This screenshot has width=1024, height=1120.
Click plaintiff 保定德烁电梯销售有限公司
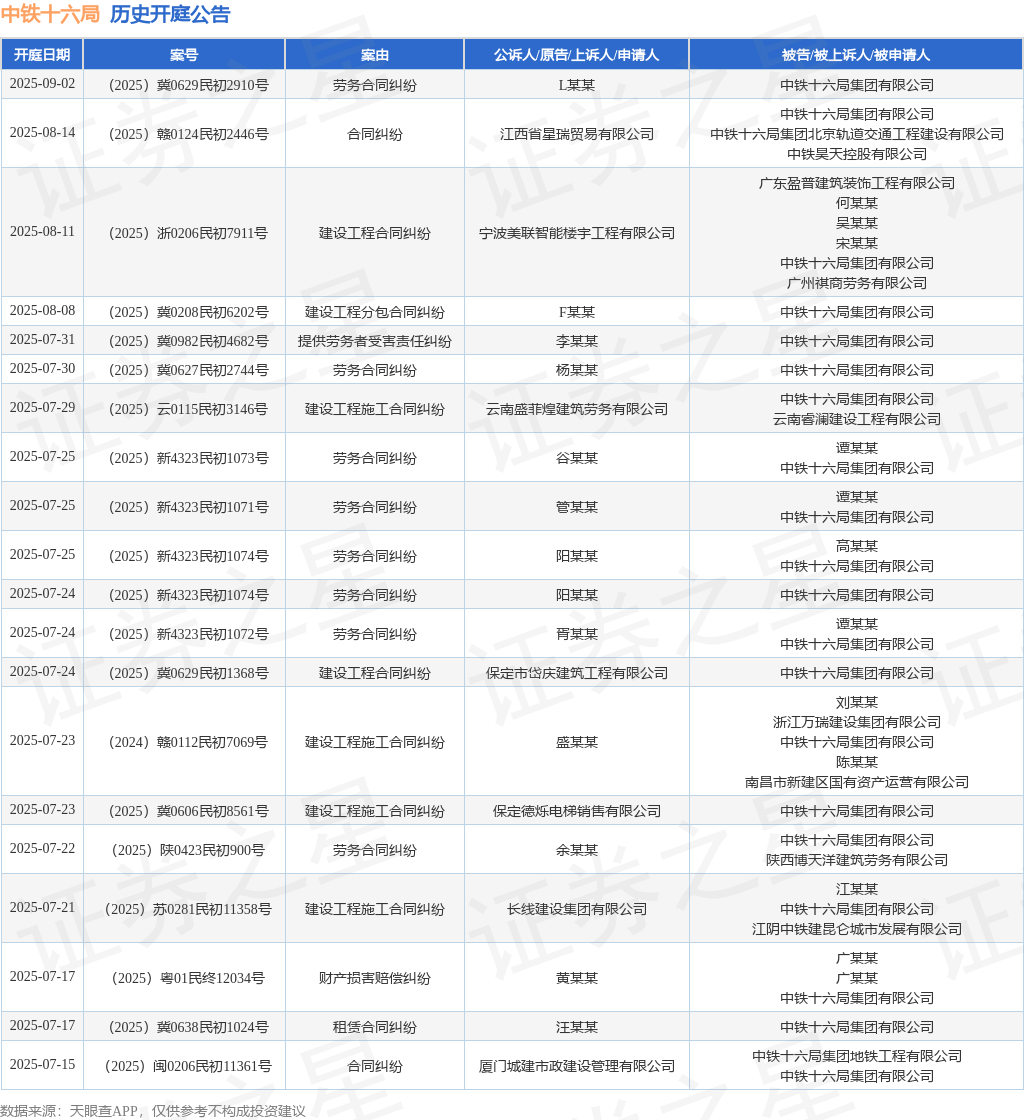point(576,811)
